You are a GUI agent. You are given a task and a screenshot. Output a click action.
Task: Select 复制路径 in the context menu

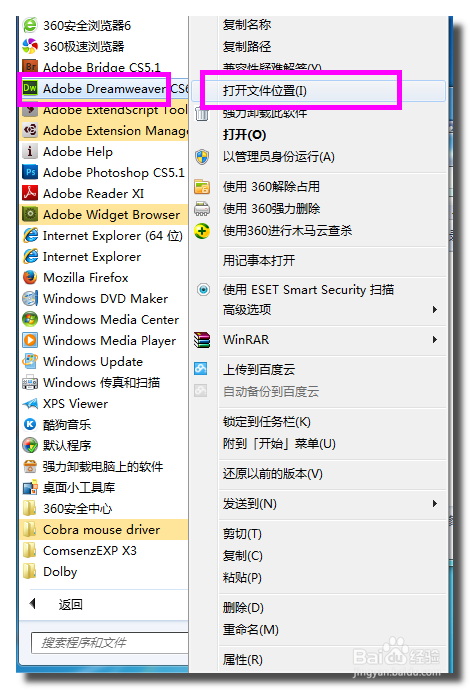(247, 46)
